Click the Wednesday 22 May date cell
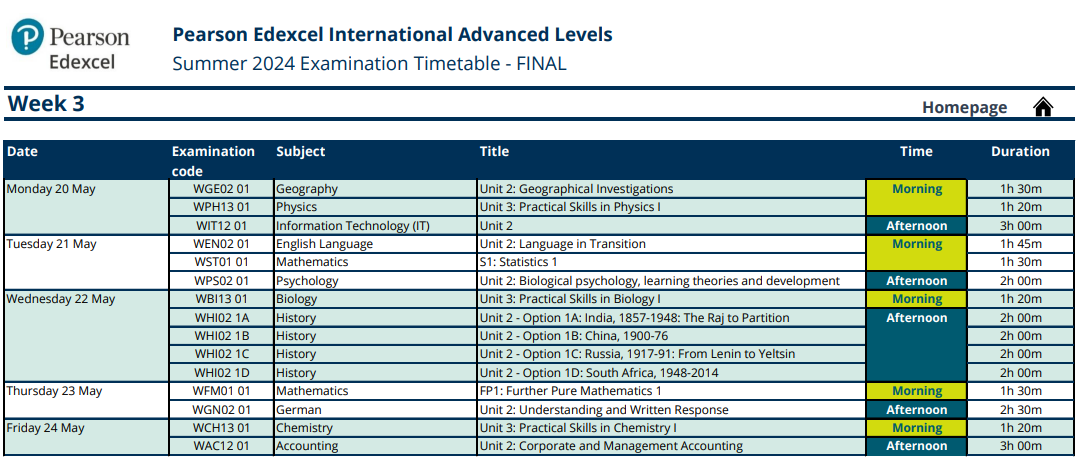 (x=60, y=299)
